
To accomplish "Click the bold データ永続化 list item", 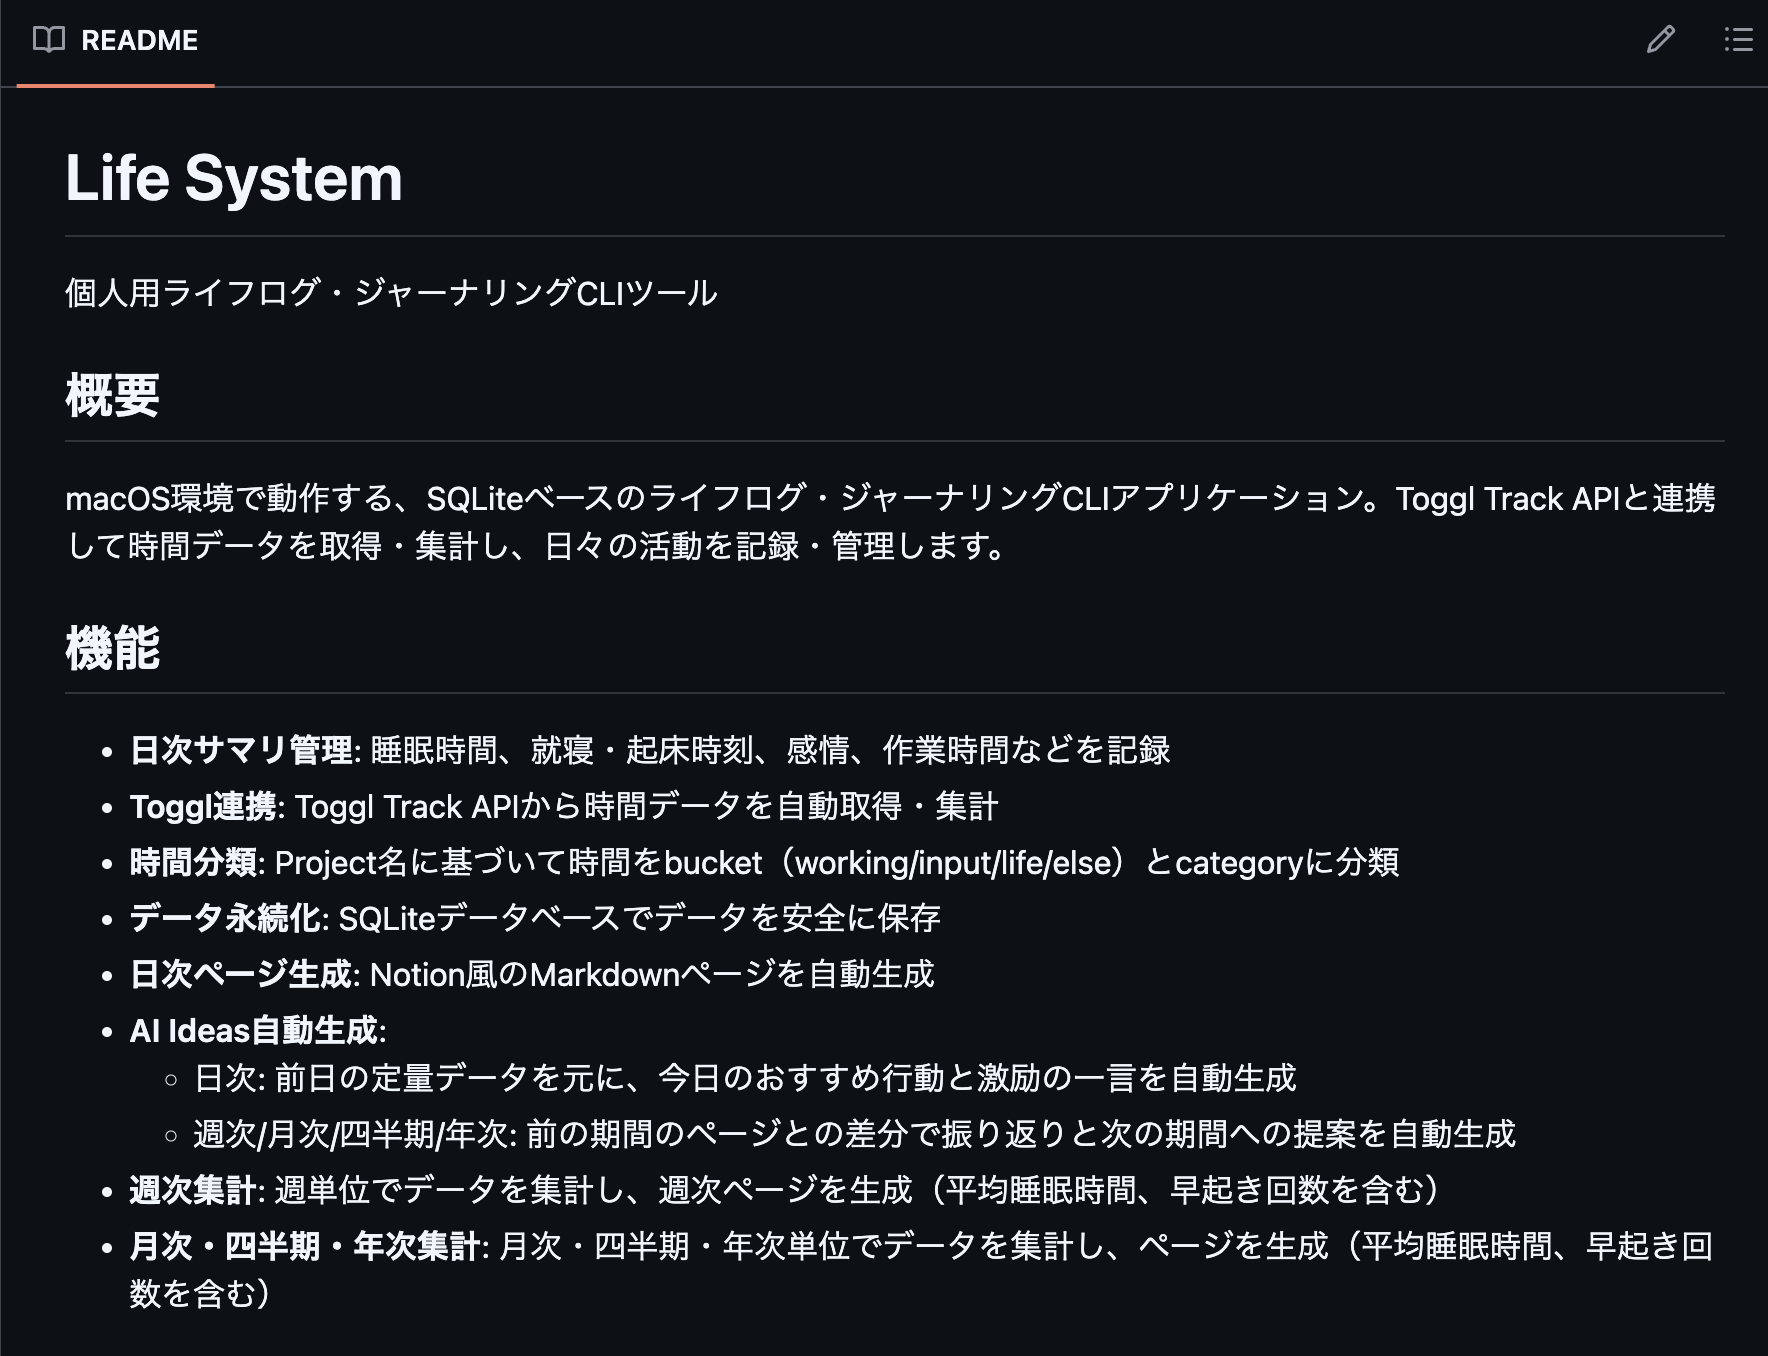I will (225, 918).
